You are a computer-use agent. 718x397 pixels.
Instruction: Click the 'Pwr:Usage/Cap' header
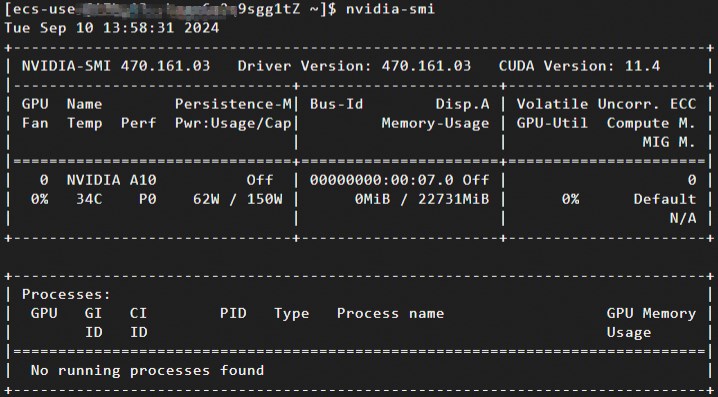point(233,123)
